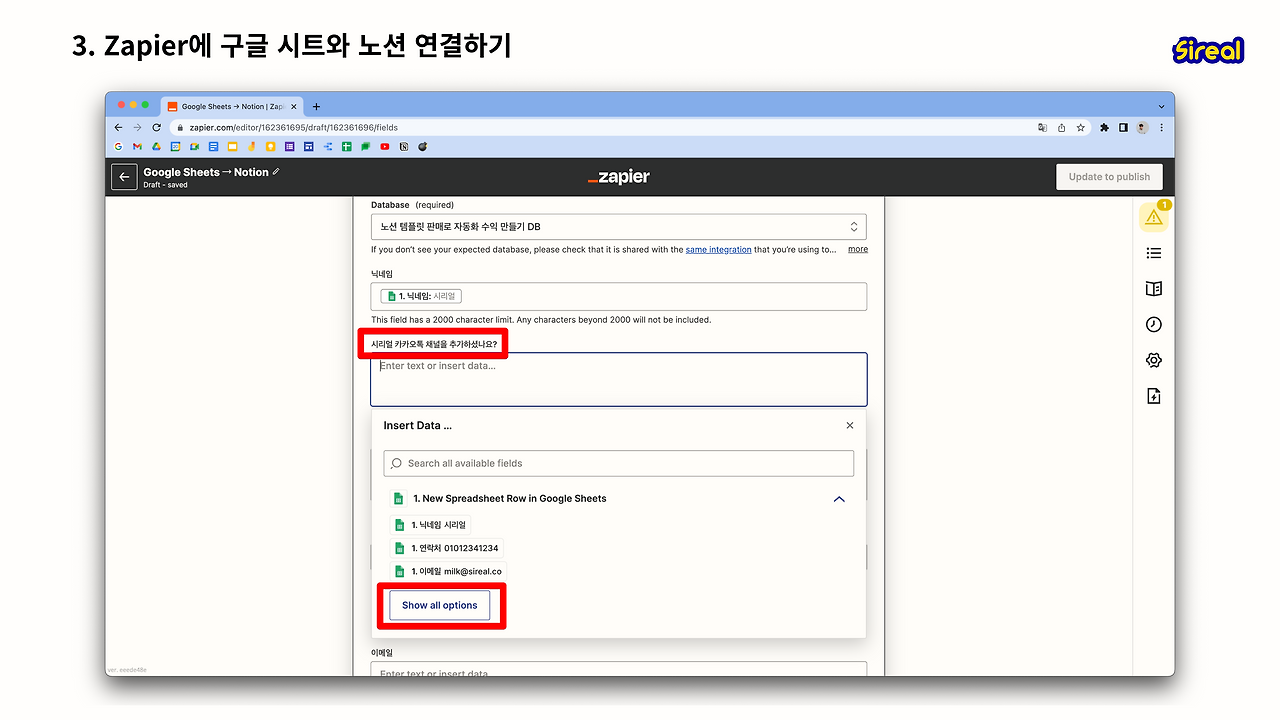The width and height of the screenshot is (1280, 720).
Task: Bookmark this page with the star icon
Action: pyautogui.click(x=1080, y=128)
